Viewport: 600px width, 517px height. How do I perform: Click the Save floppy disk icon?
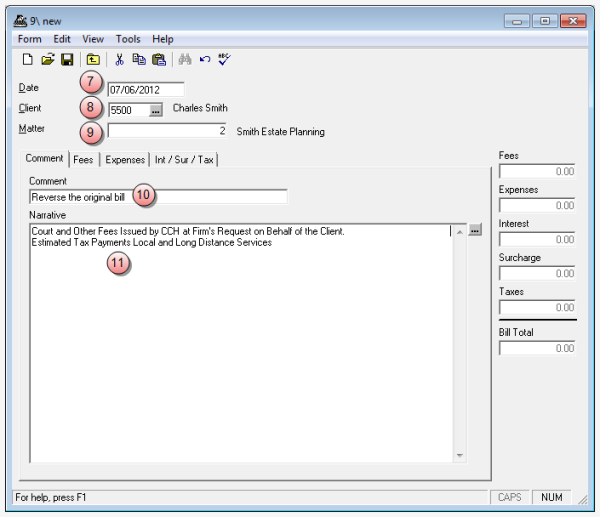[67, 60]
